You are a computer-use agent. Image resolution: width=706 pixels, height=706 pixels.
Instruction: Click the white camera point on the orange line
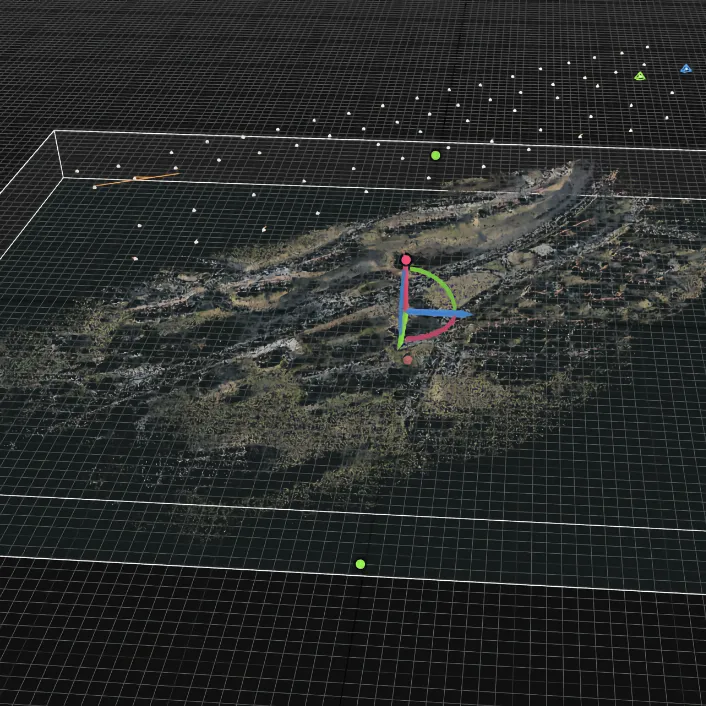pos(136,179)
